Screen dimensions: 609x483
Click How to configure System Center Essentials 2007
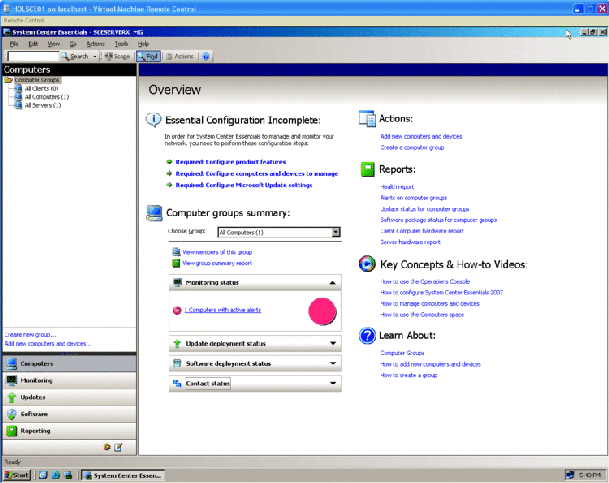(442, 292)
